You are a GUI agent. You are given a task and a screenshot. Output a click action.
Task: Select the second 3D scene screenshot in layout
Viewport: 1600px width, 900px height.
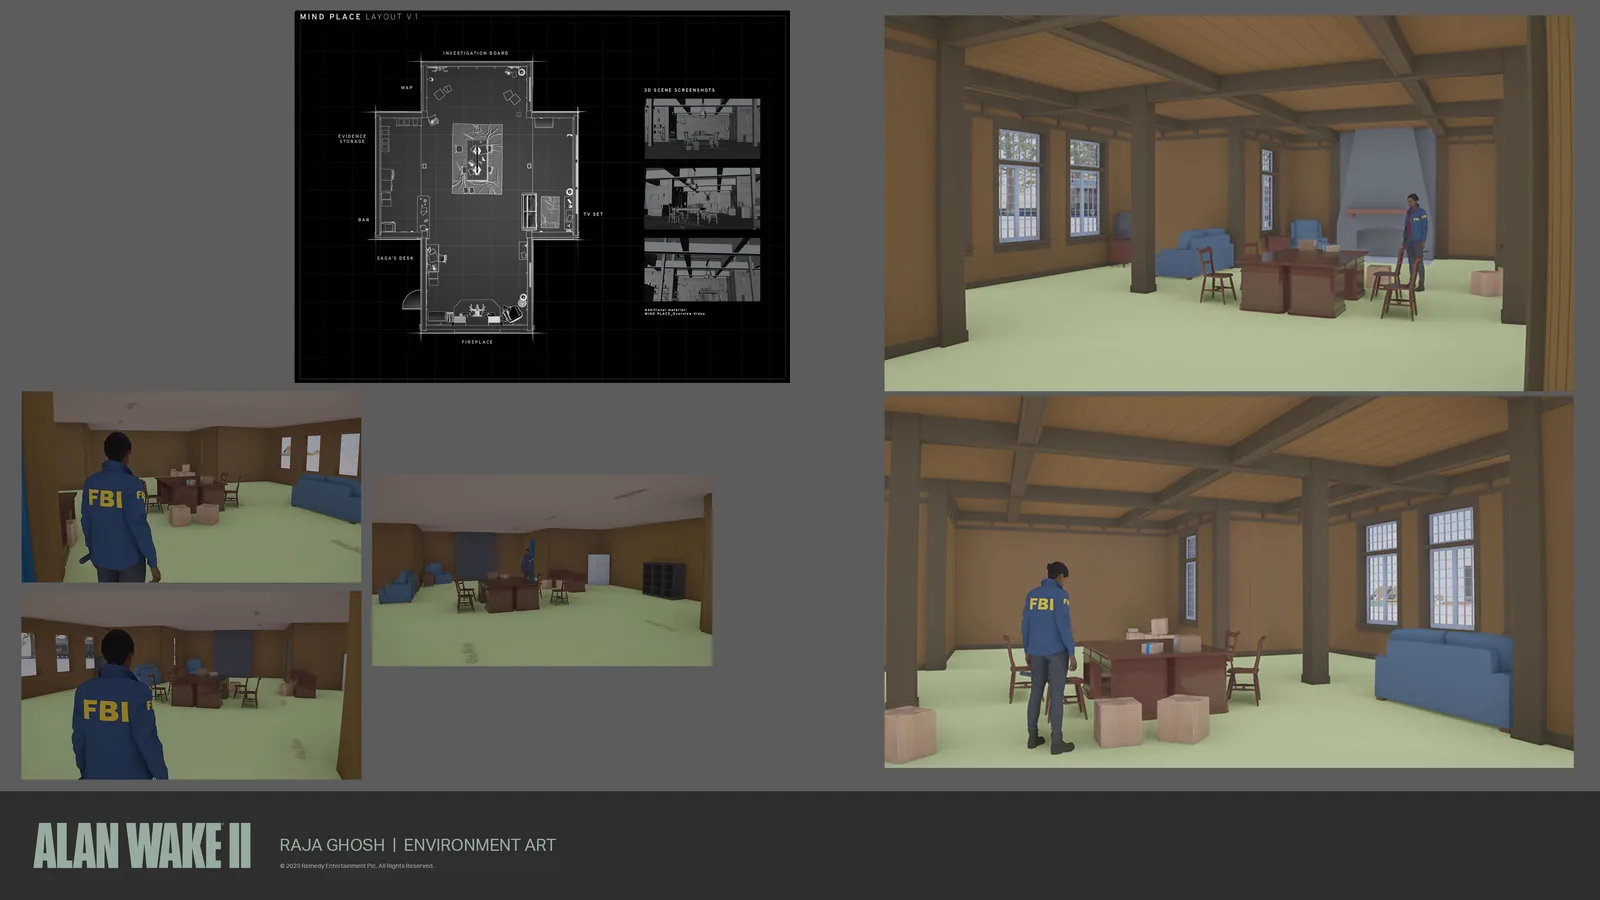coord(702,198)
